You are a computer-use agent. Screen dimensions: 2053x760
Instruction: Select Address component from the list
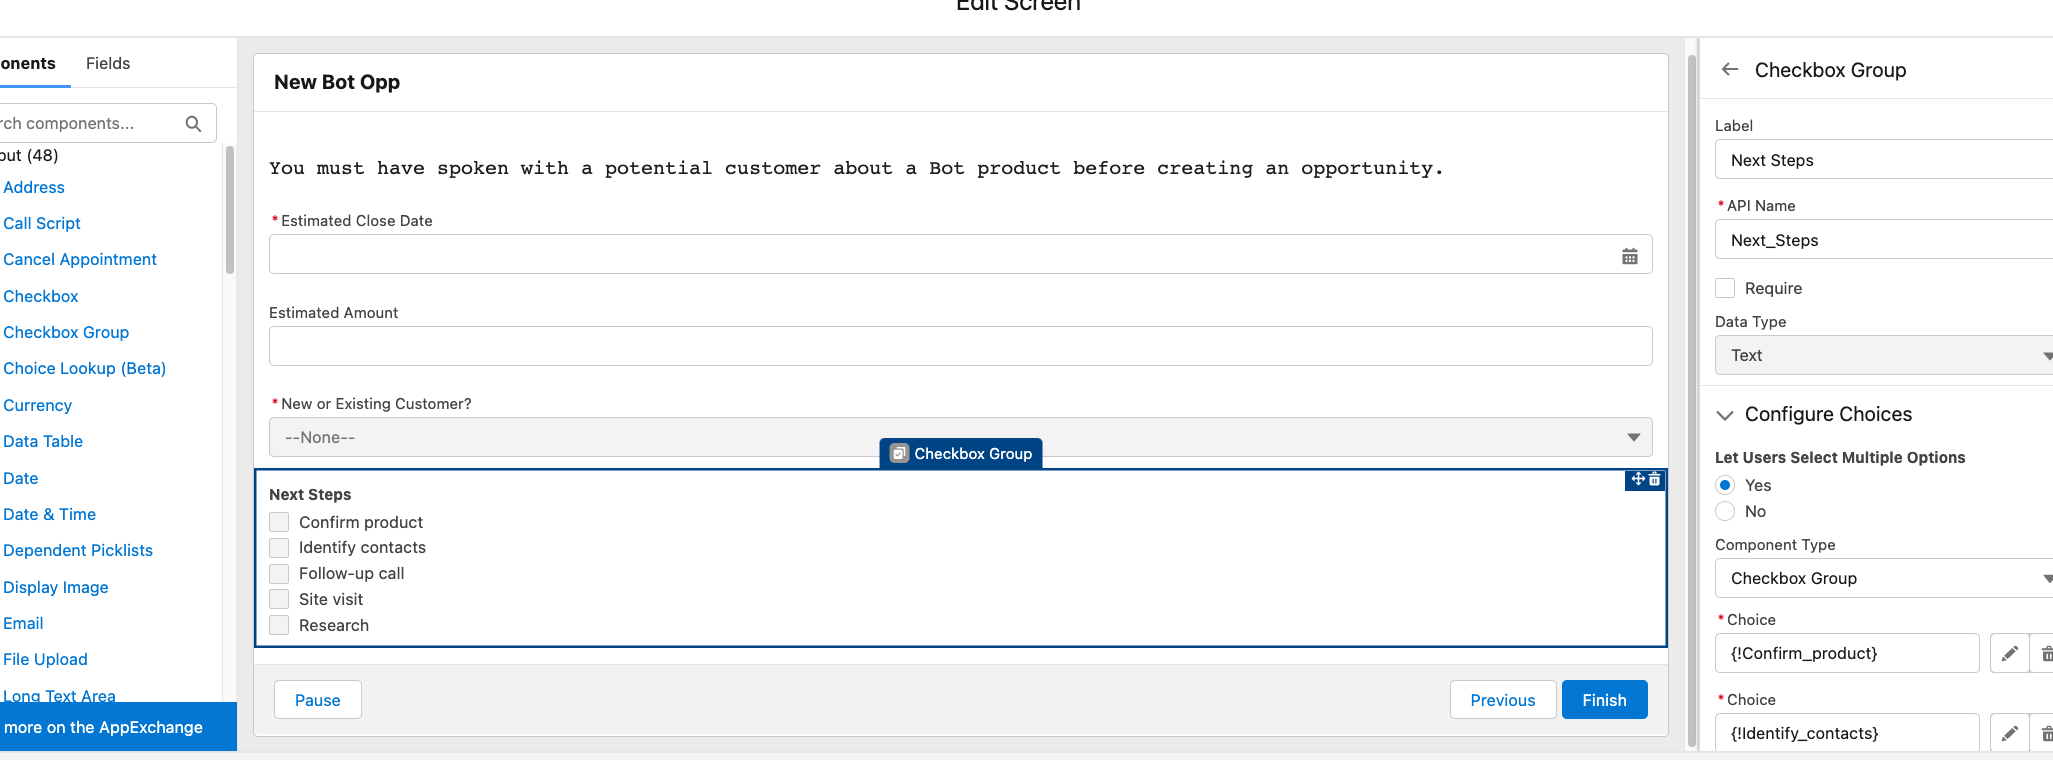(34, 187)
